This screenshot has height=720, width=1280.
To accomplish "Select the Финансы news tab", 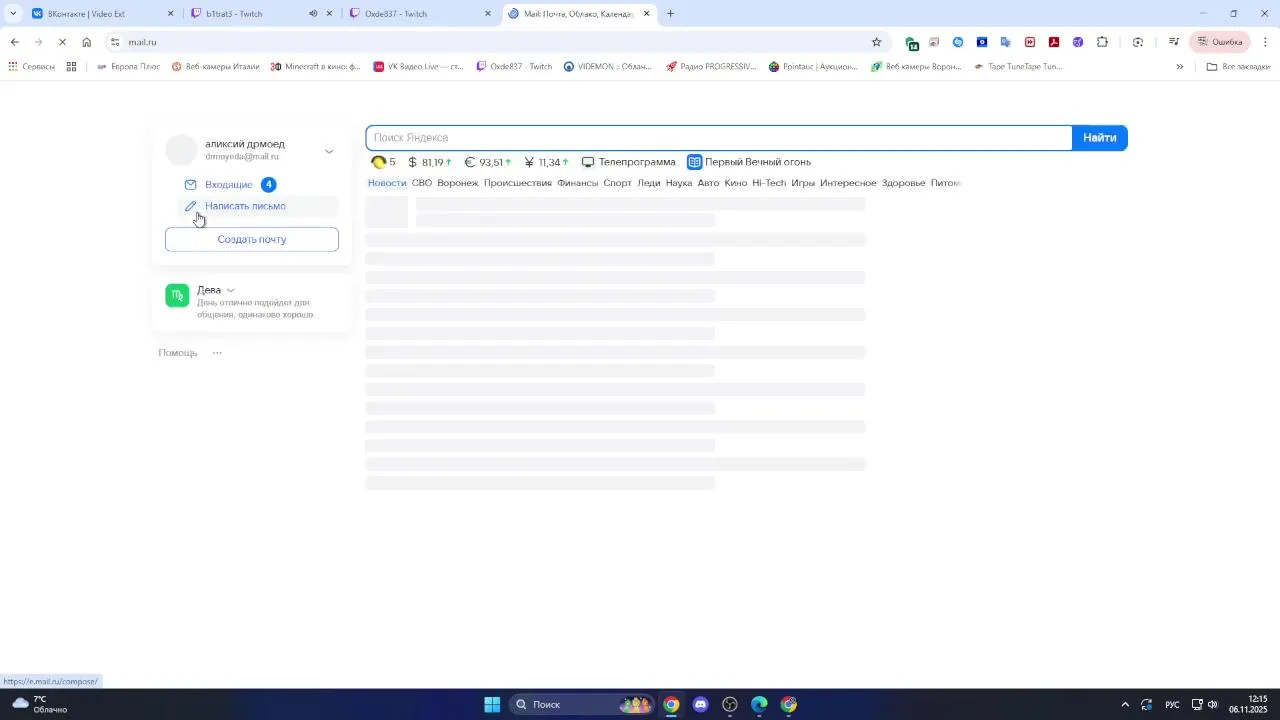I will tap(578, 183).
